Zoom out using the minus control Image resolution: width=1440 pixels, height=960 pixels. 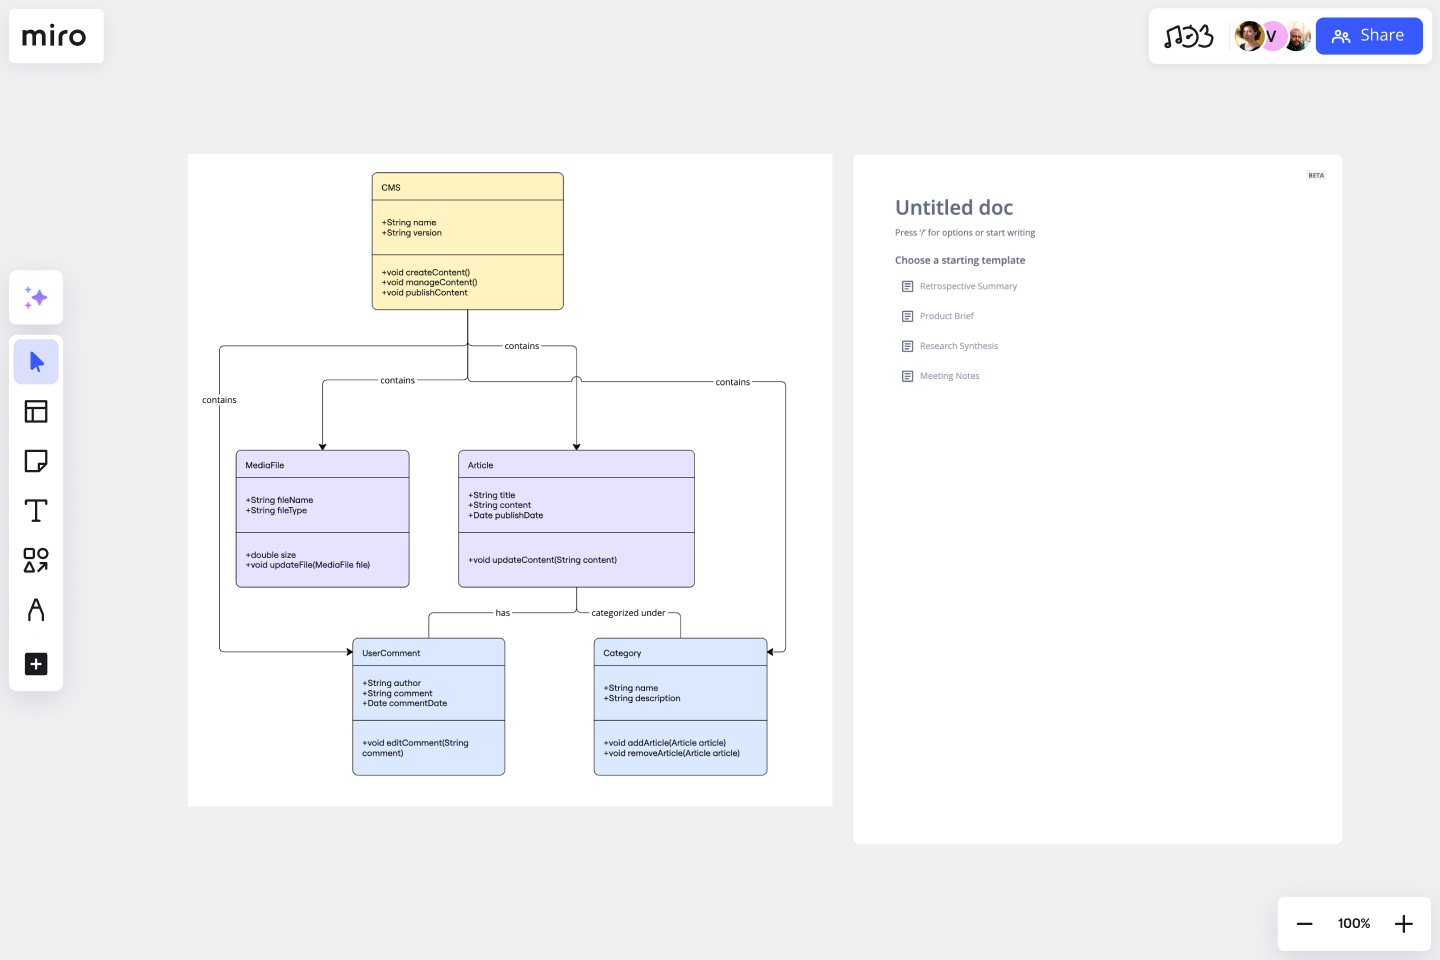(x=1304, y=923)
